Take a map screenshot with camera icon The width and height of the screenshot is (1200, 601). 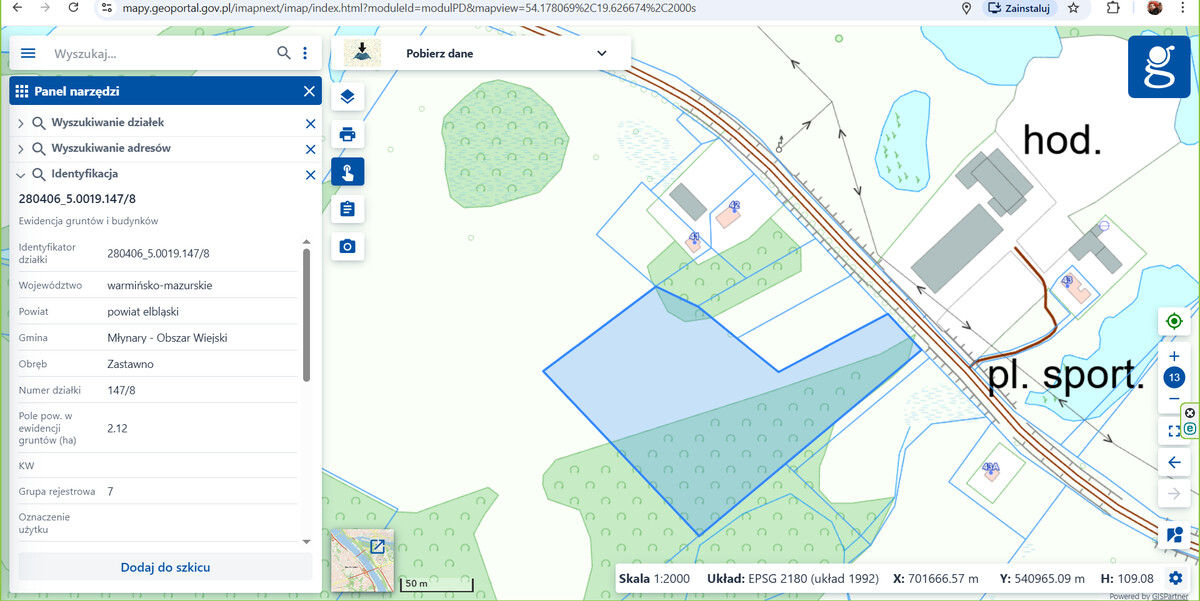pos(347,246)
